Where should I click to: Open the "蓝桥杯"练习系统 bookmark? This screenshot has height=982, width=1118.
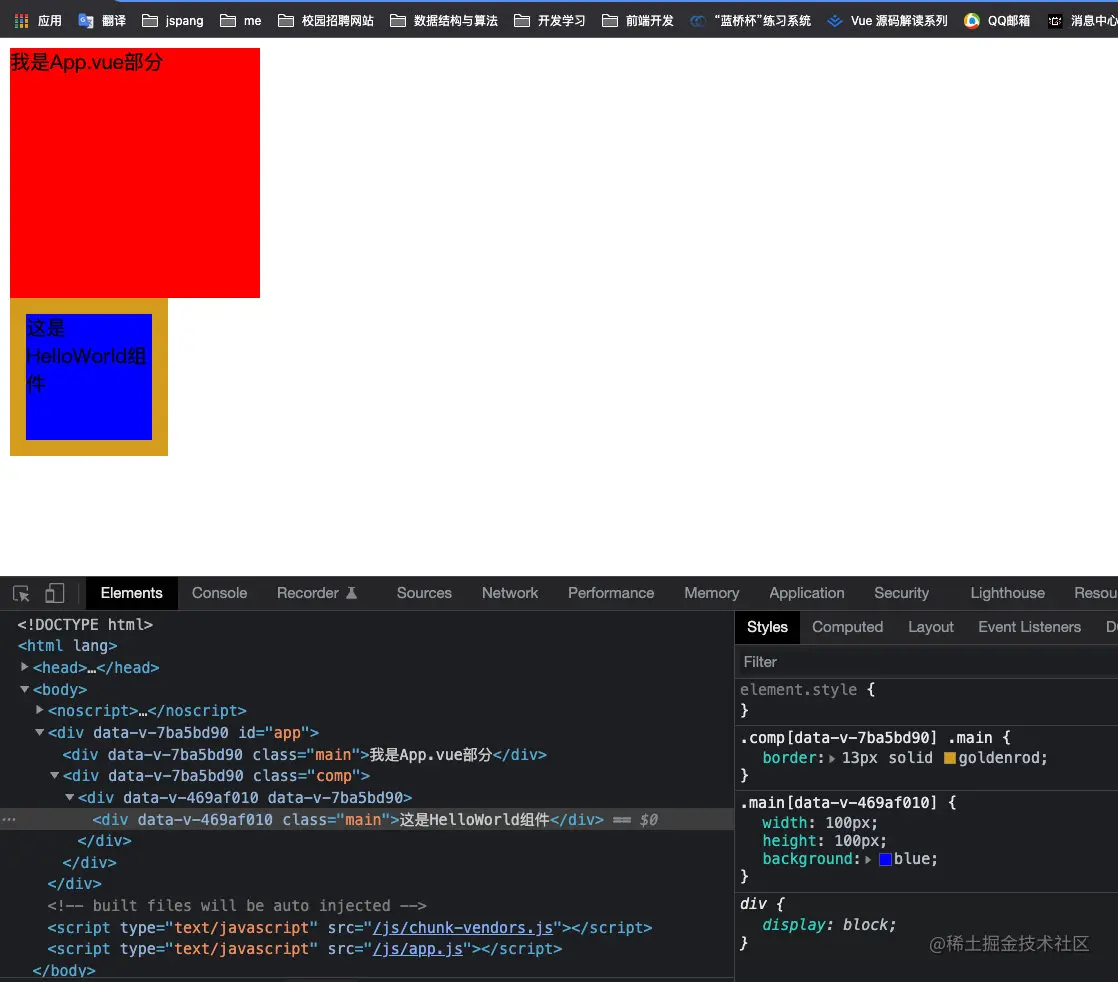(x=751, y=21)
